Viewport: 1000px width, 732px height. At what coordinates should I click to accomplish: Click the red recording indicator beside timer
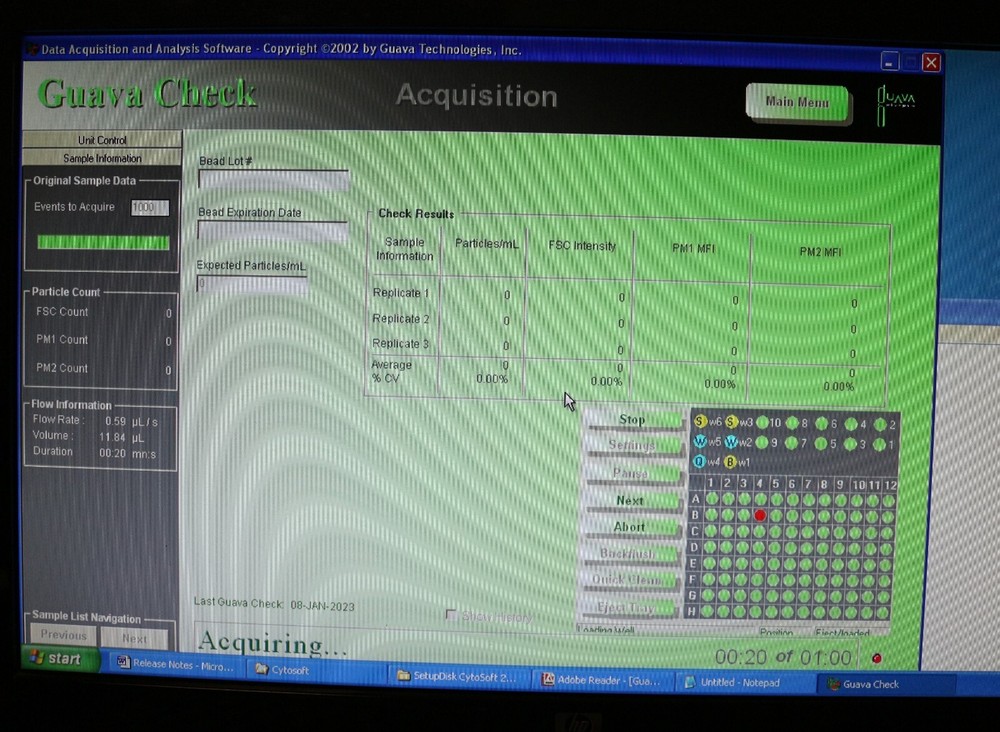[876, 659]
